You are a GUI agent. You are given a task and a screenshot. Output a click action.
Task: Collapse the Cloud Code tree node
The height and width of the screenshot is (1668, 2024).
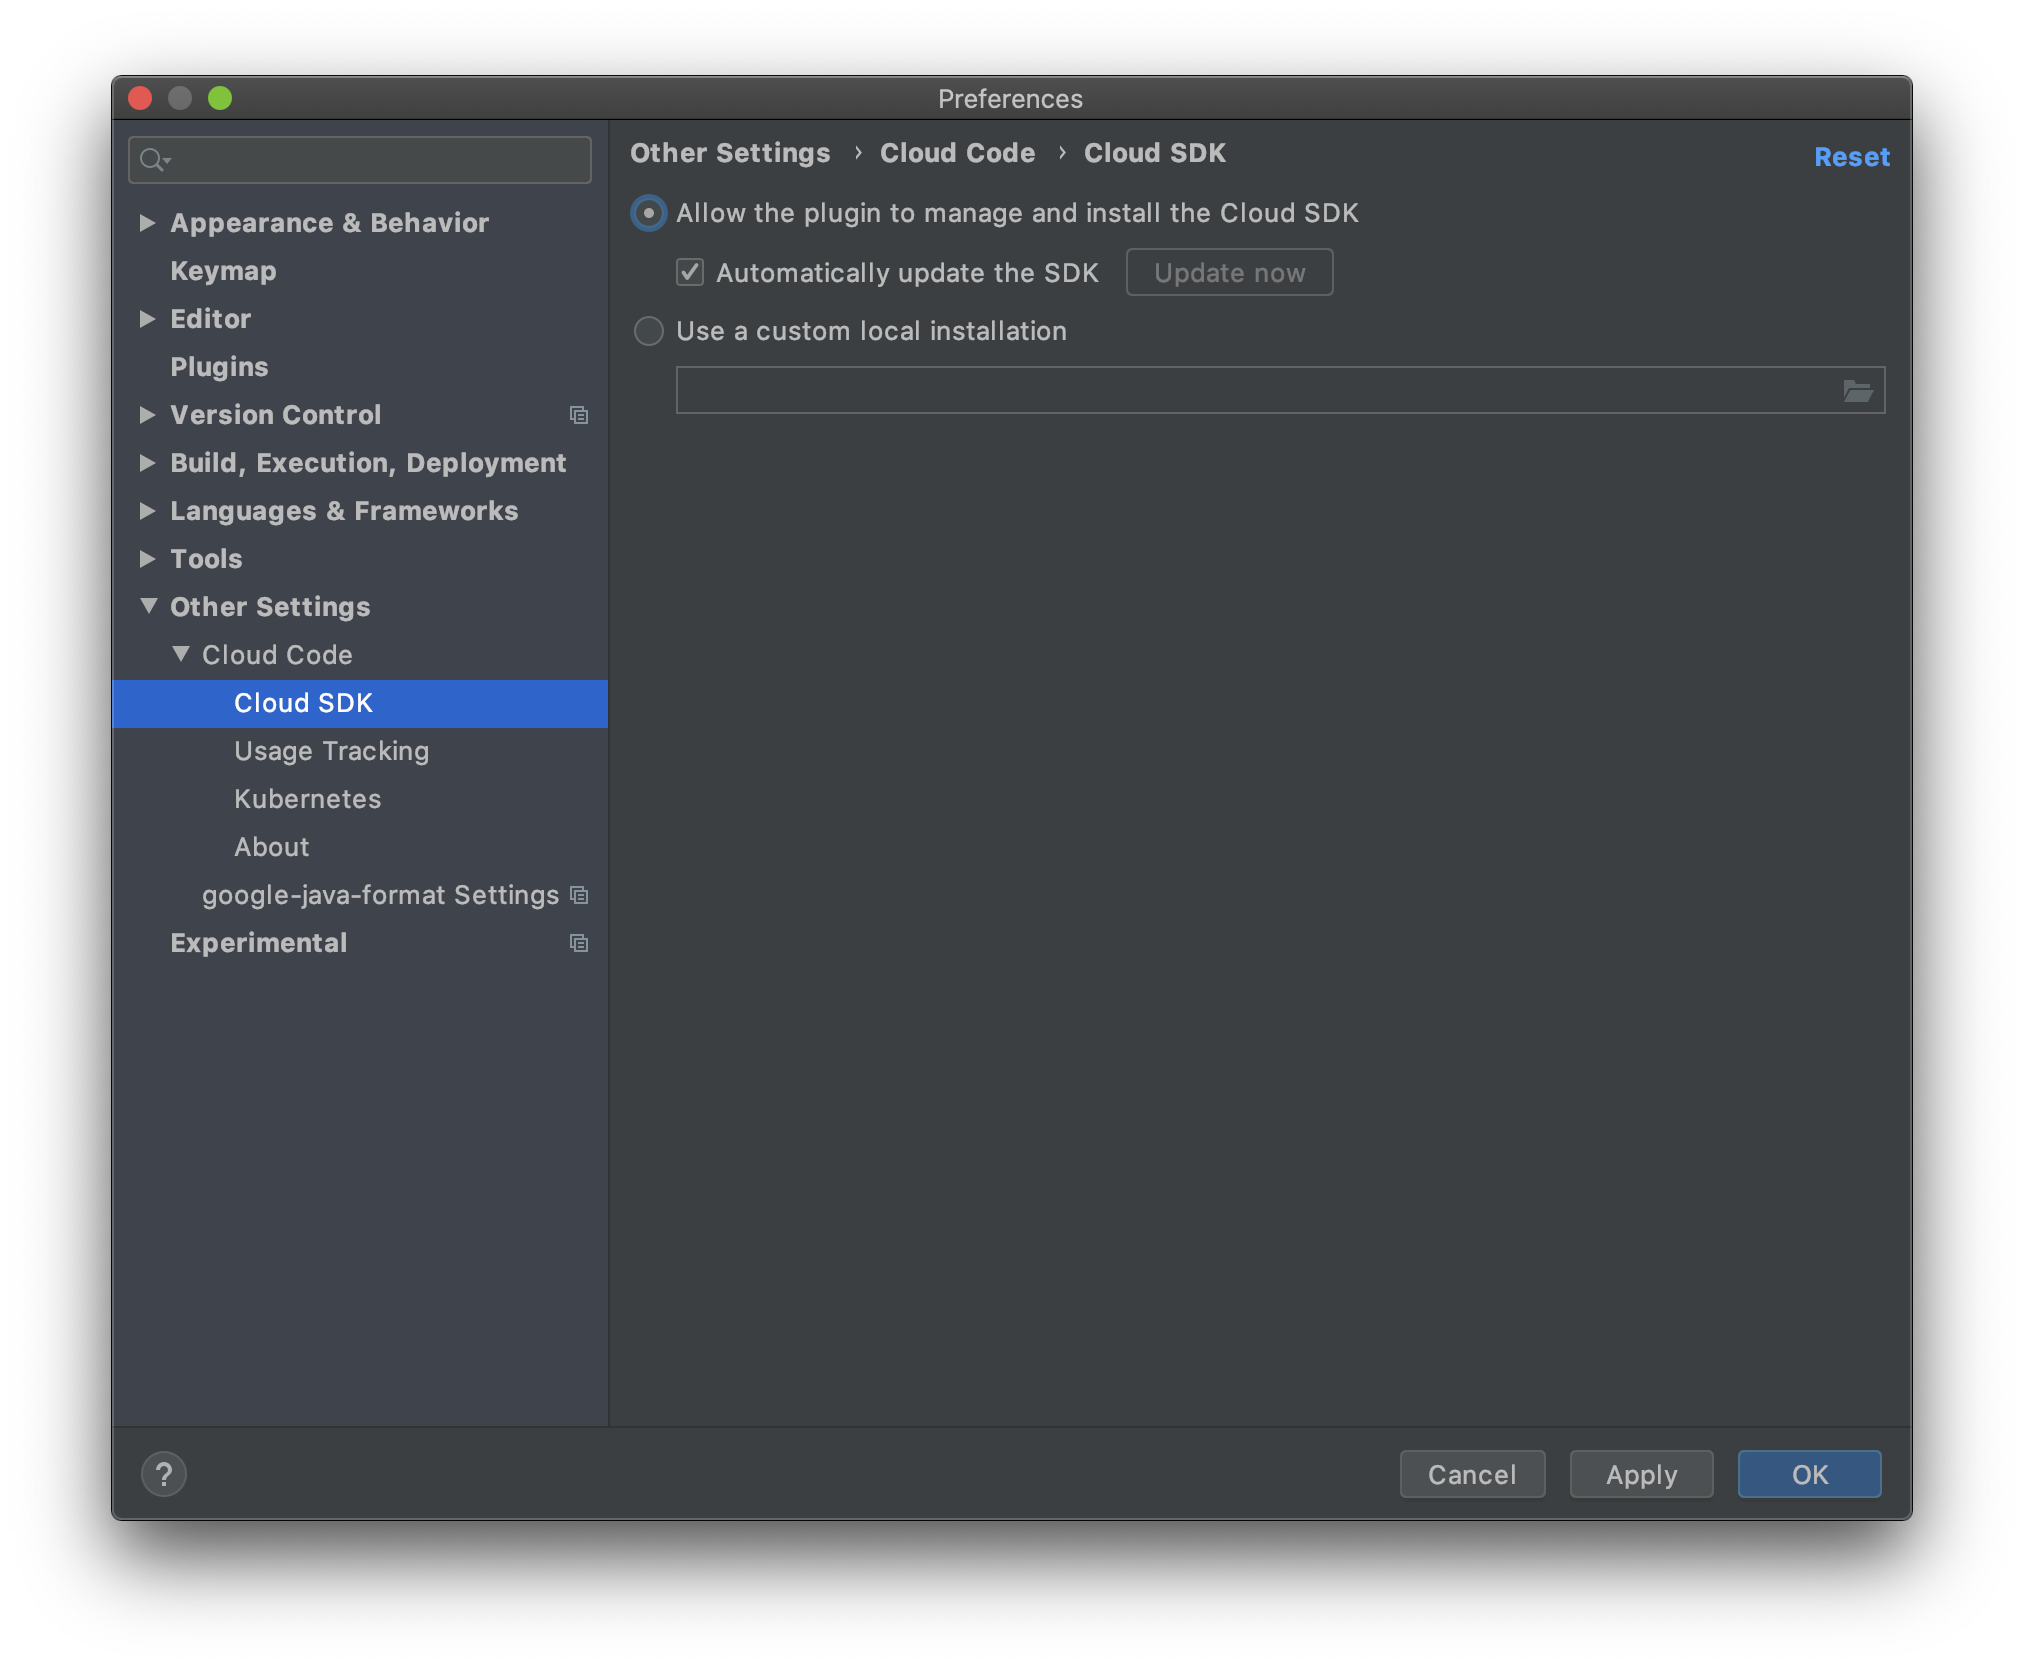tap(181, 654)
